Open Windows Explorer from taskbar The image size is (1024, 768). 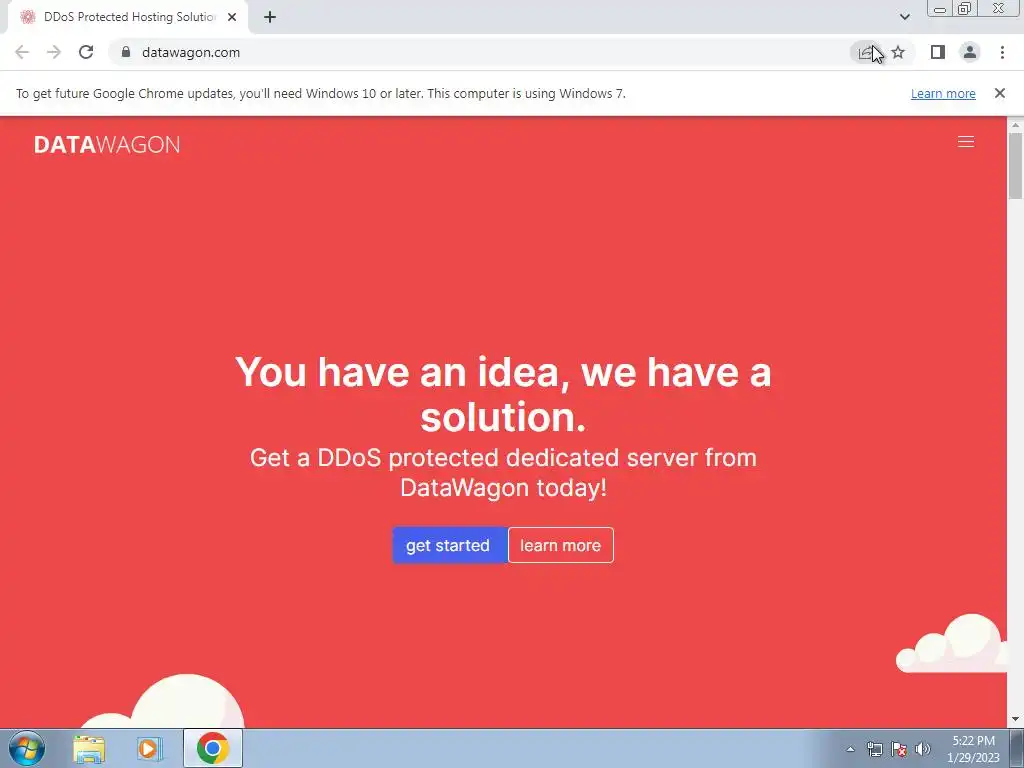pos(89,749)
